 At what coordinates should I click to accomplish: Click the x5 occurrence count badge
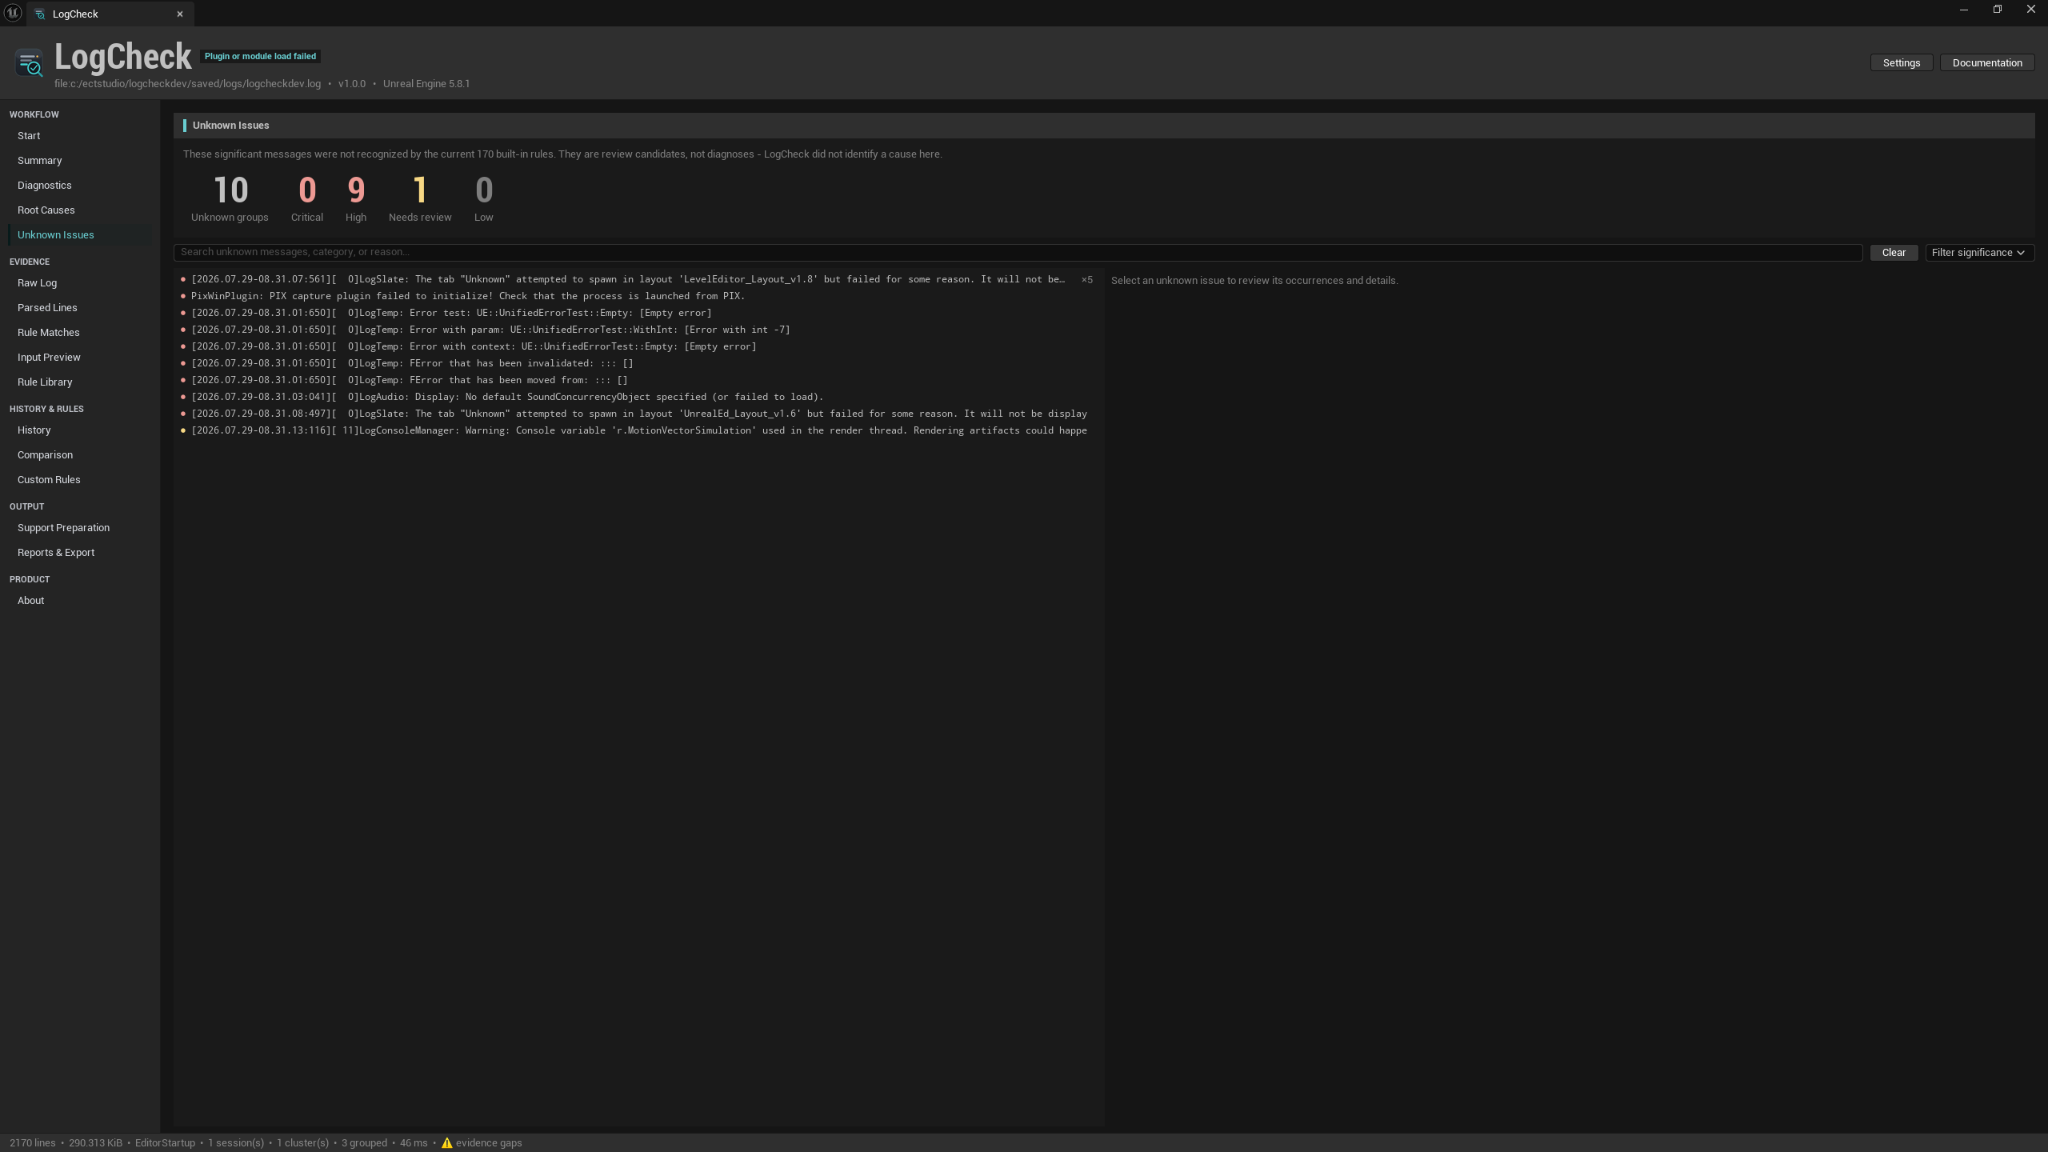pyautogui.click(x=1087, y=280)
